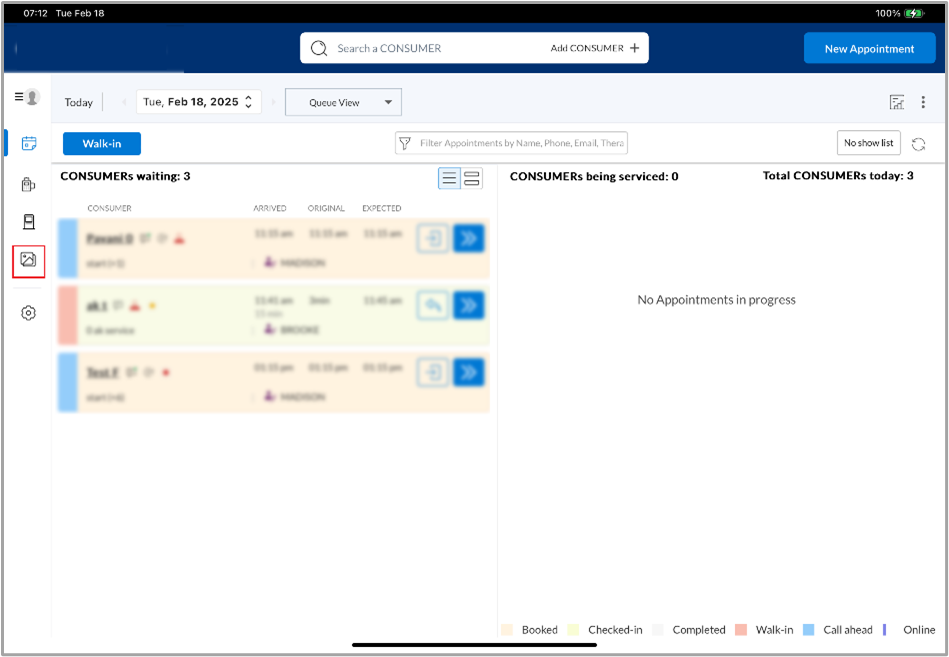Click the CONSUMER column header
Screen dimensions: 949x657
pyautogui.click(x=110, y=208)
